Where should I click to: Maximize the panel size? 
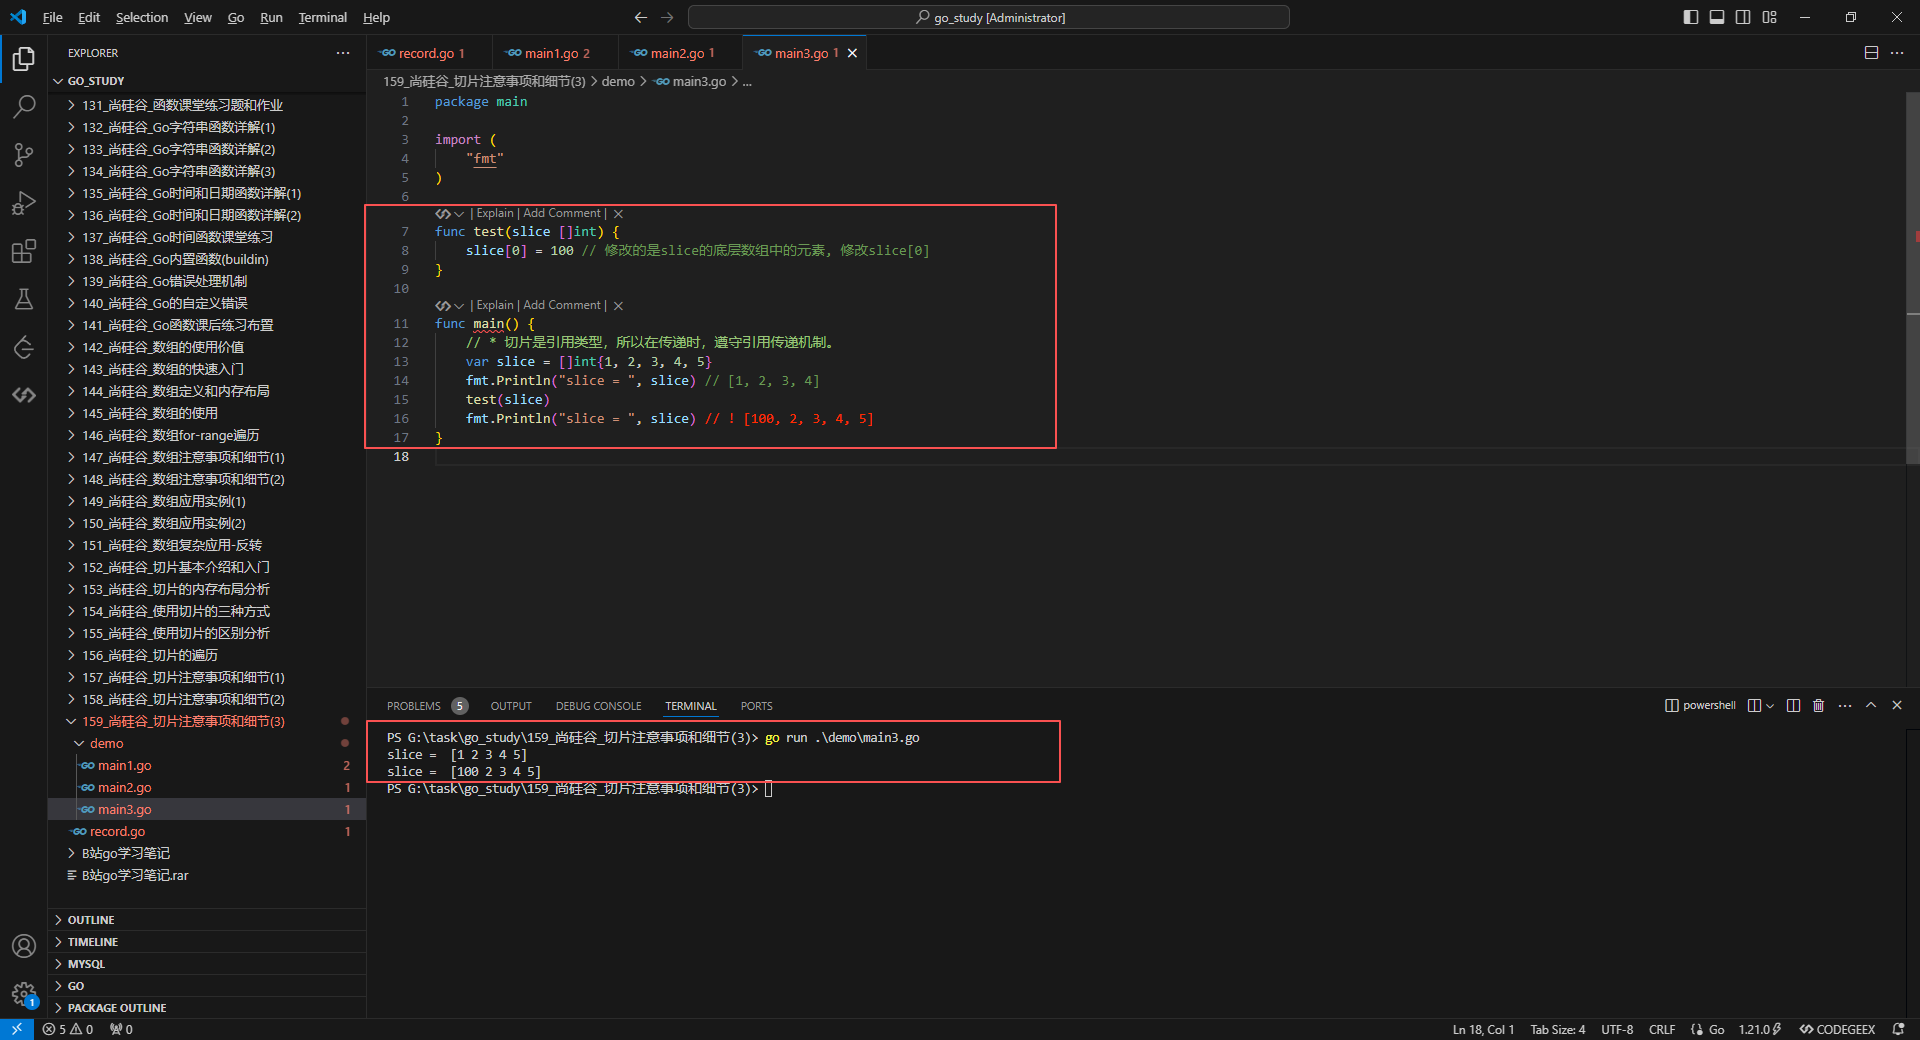(1871, 705)
